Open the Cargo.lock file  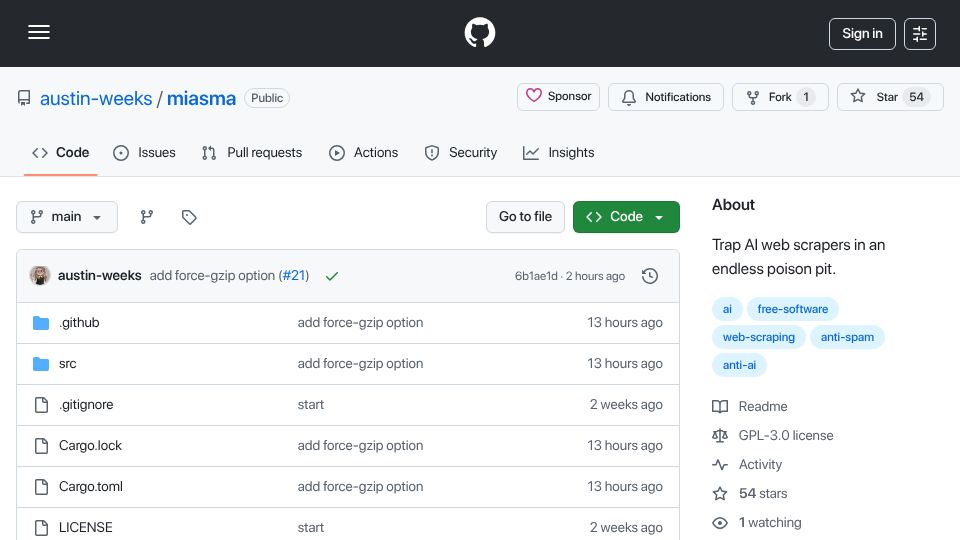coord(90,446)
